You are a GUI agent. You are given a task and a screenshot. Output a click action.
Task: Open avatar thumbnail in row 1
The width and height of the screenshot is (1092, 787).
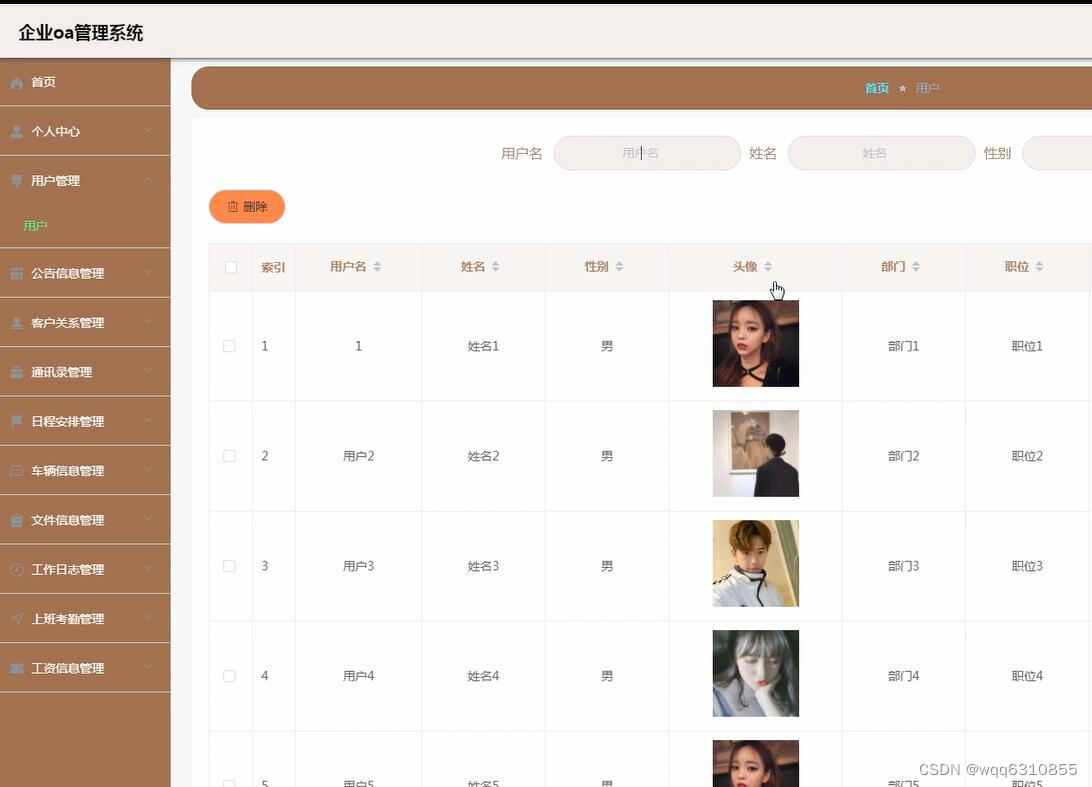coord(756,343)
